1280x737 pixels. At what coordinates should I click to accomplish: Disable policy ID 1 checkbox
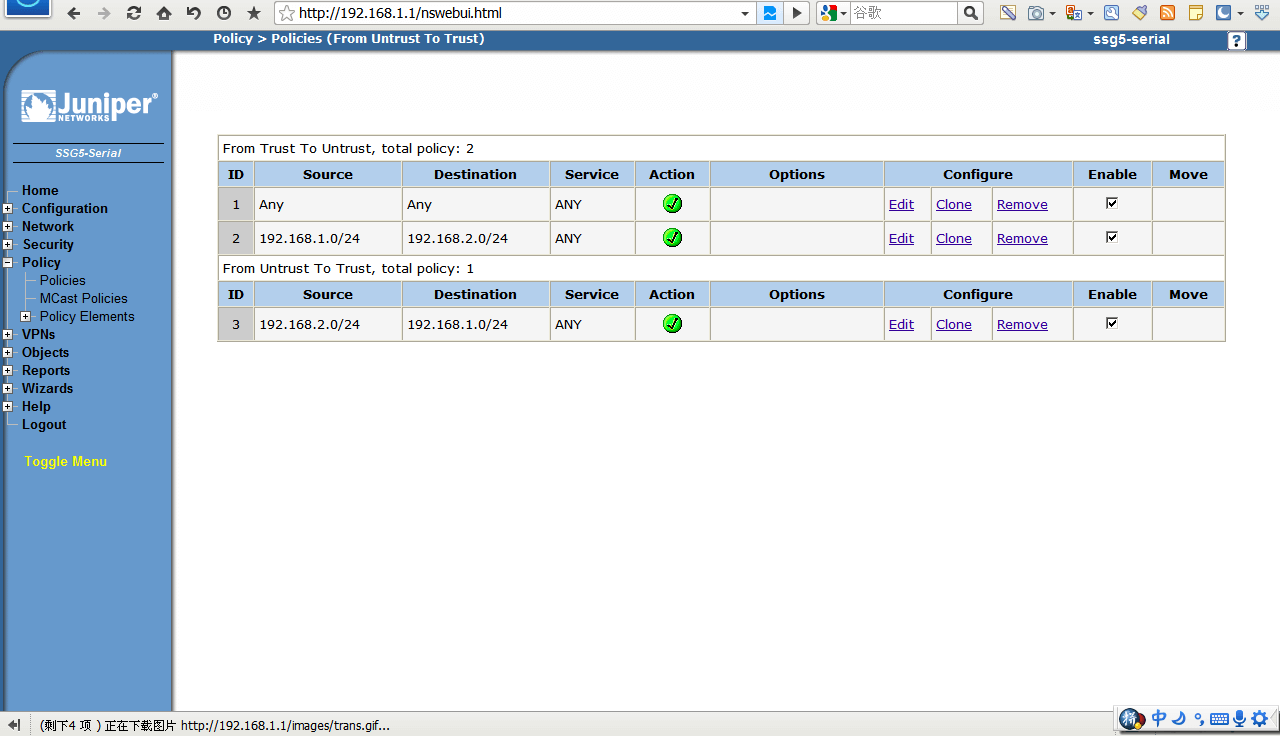pos(1112,203)
